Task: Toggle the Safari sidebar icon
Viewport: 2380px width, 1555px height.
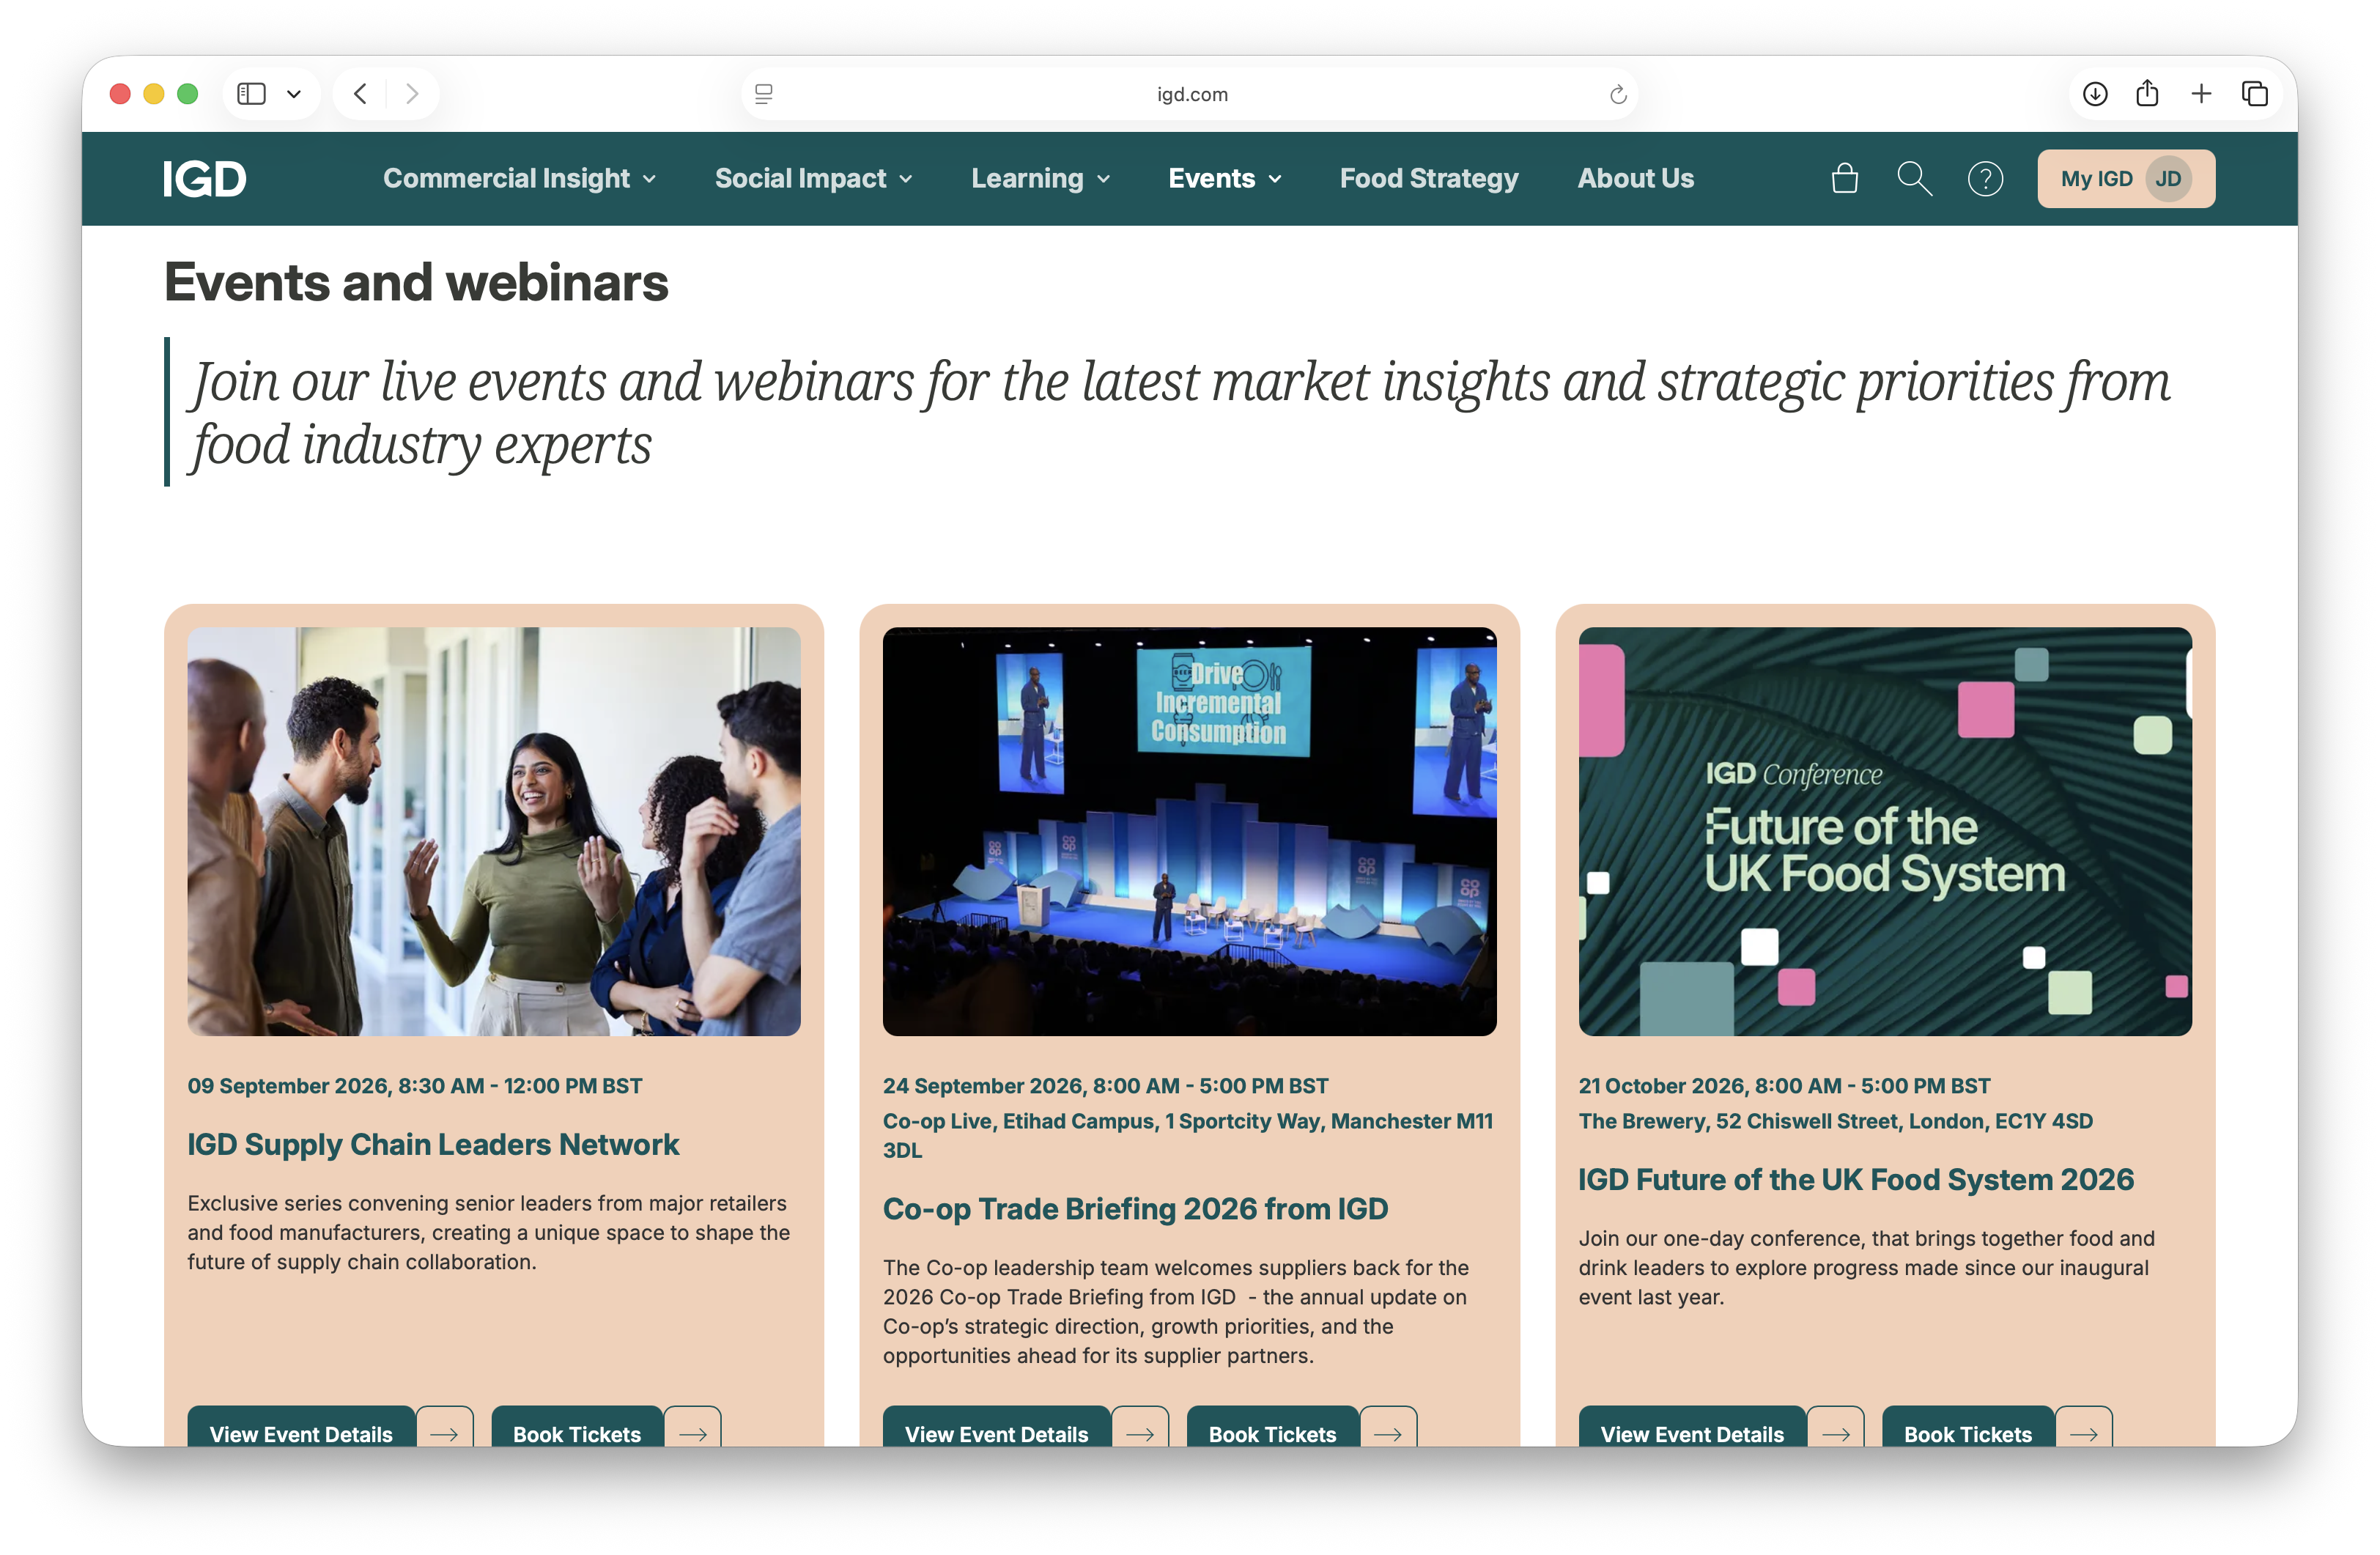Action: [x=251, y=94]
